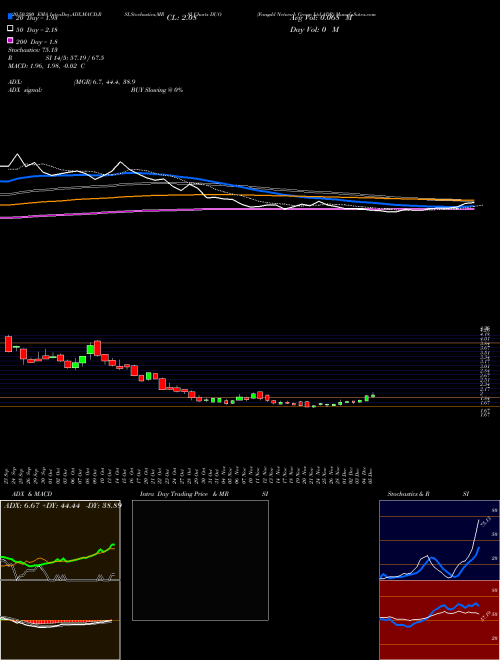
Task: Click the '(MGR) 6.7, 44.4, 38.9' ADX values
Action: tap(104, 82)
